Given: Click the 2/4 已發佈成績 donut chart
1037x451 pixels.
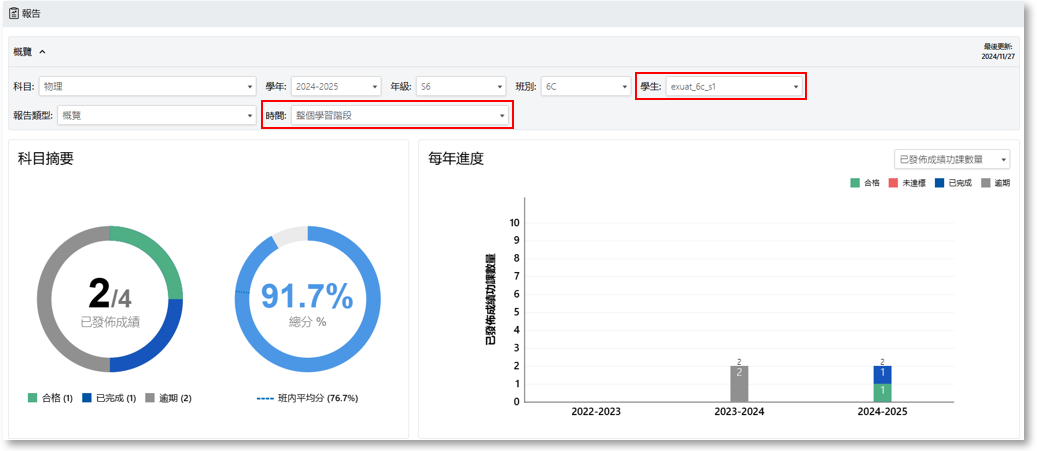Looking at the screenshot, I should coord(110,300).
